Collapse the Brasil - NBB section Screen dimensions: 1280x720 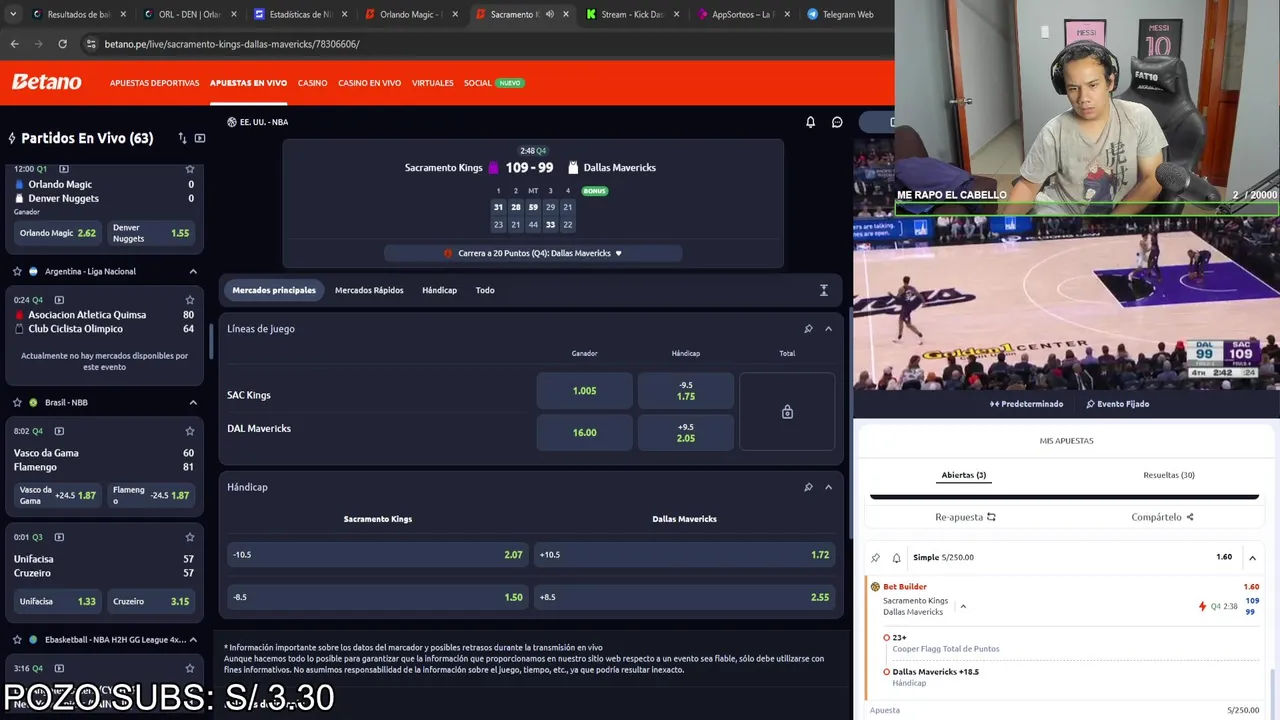pos(193,402)
